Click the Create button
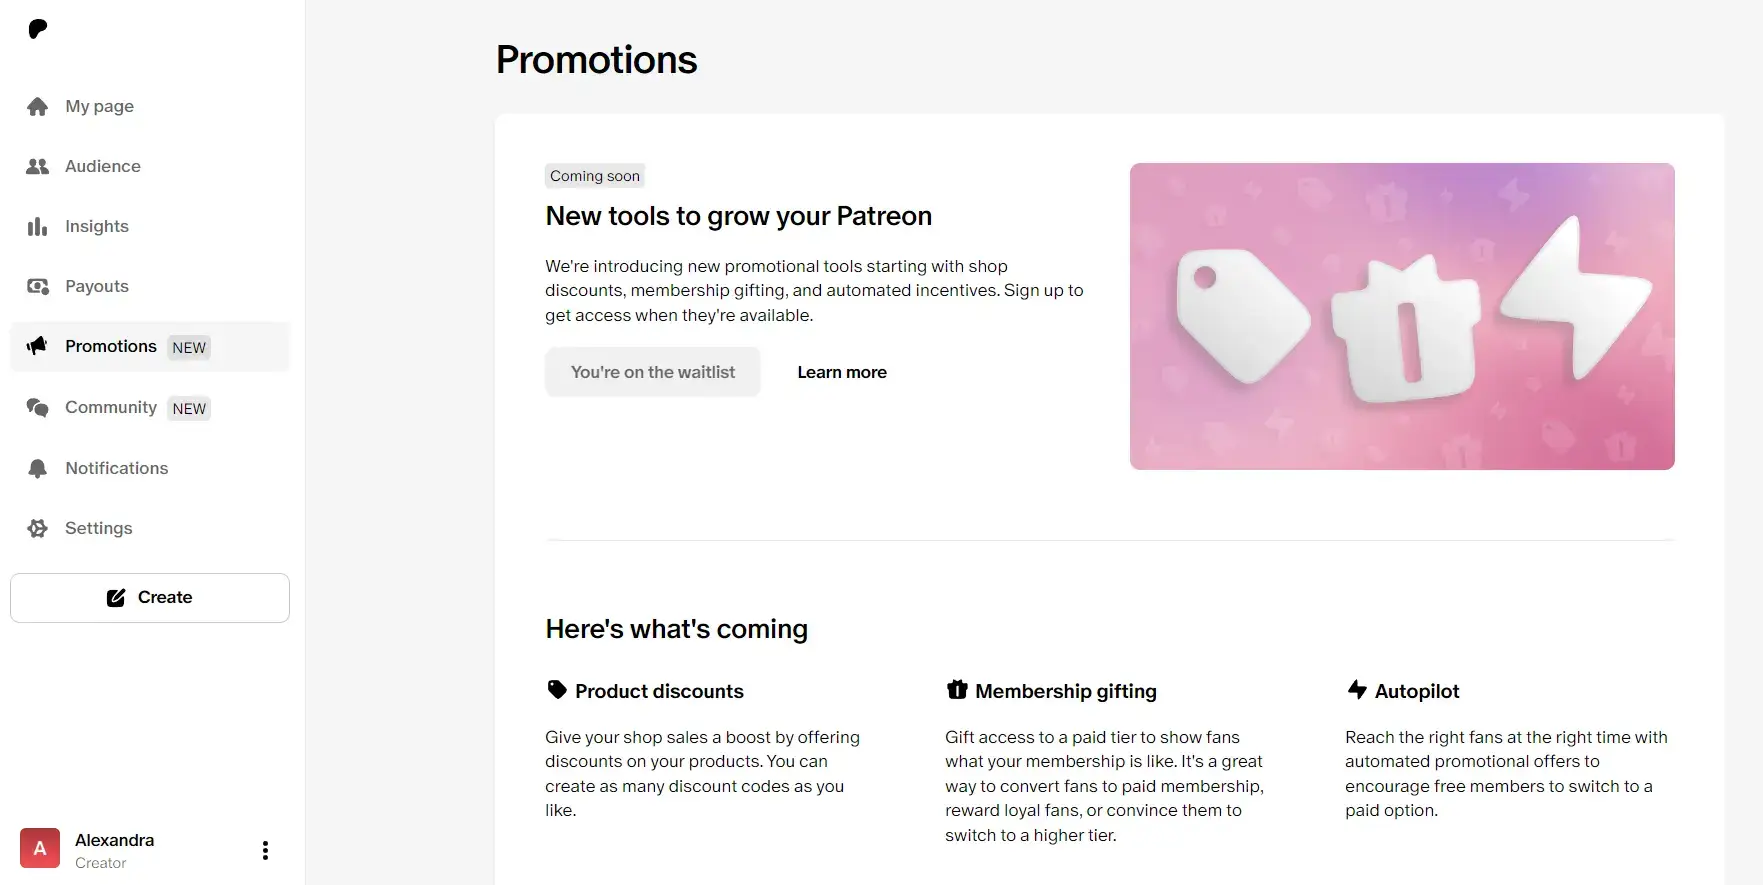The width and height of the screenshot is (1763, 885). click(149, 597)
